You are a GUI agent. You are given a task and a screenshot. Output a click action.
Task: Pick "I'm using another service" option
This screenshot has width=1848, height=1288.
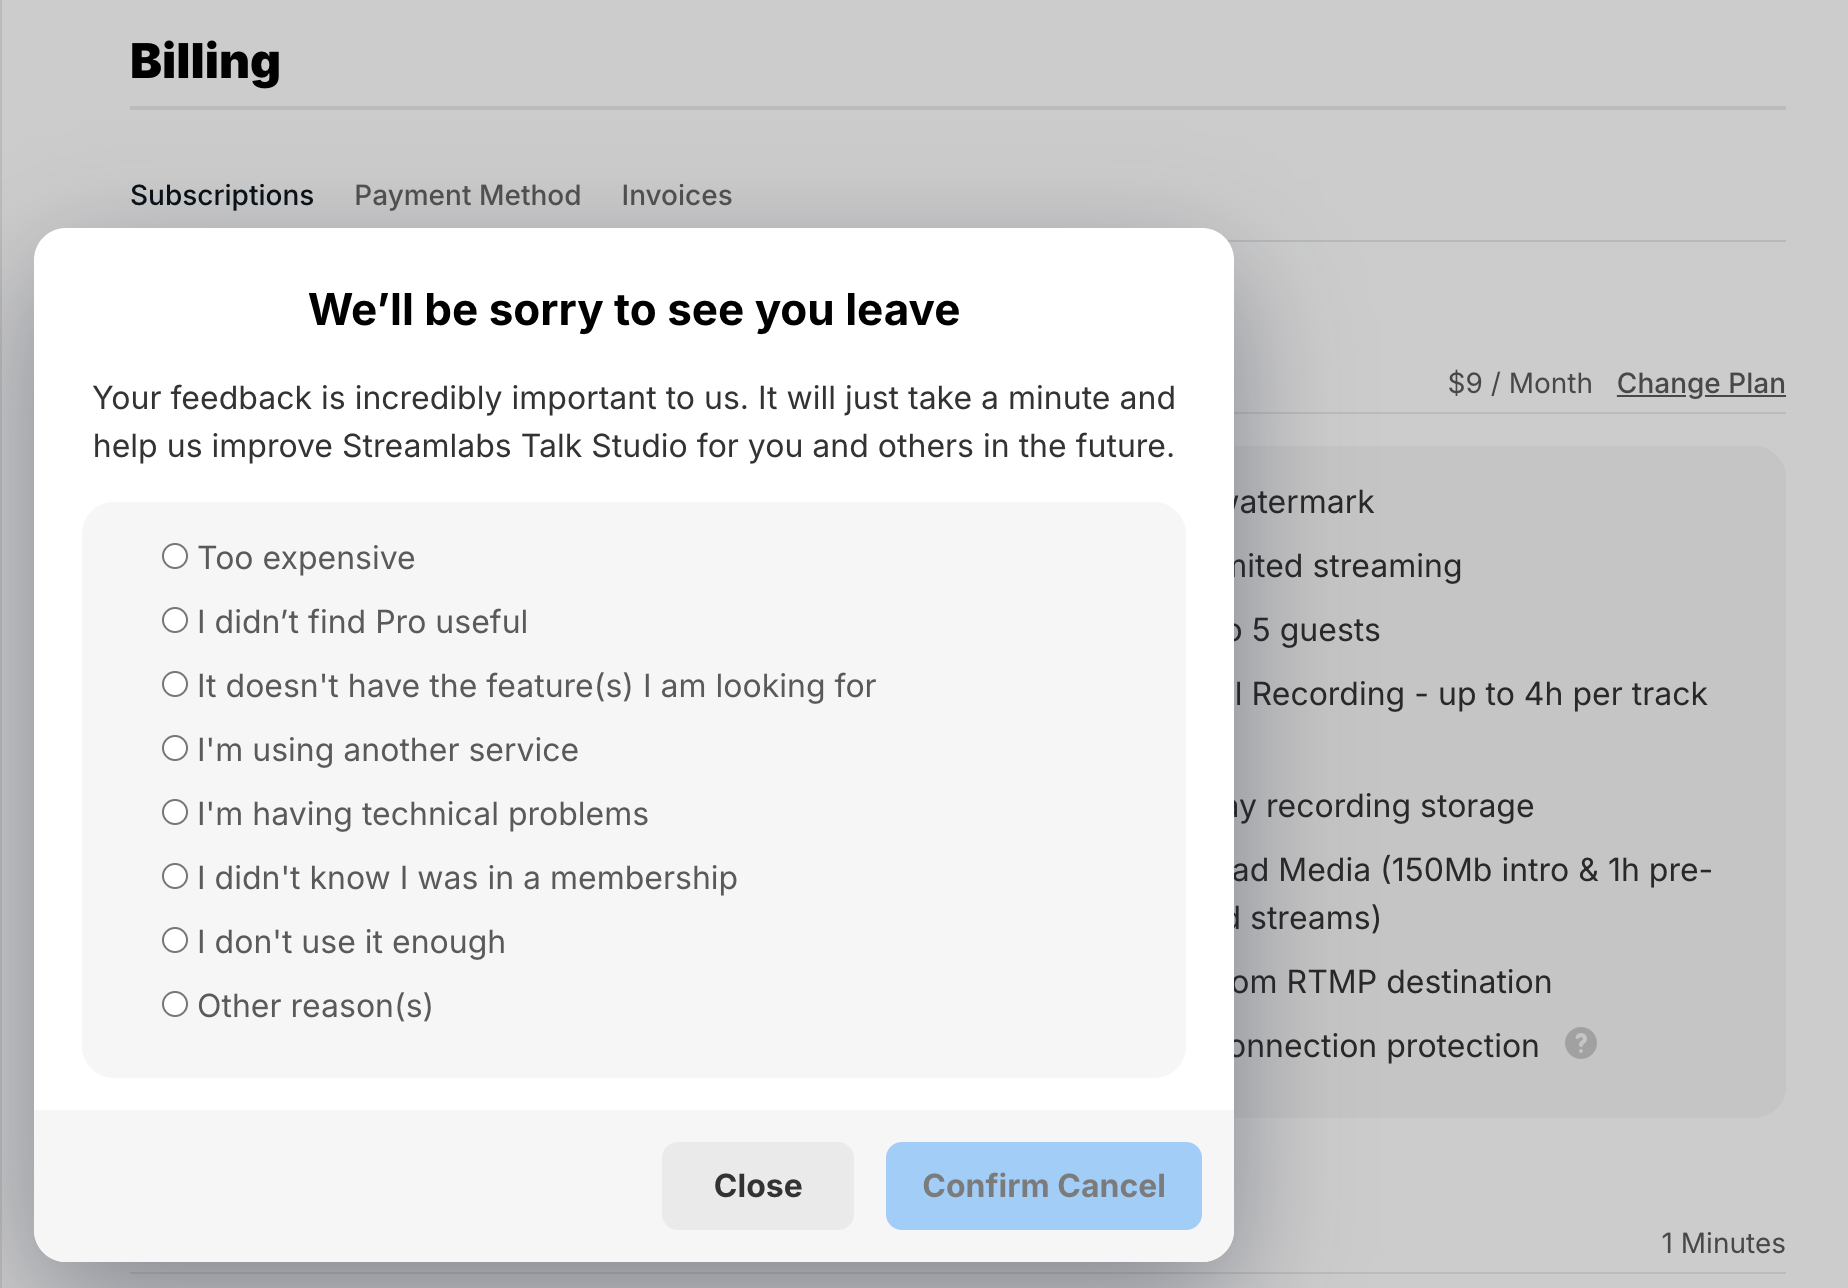[x=175, y=748]
